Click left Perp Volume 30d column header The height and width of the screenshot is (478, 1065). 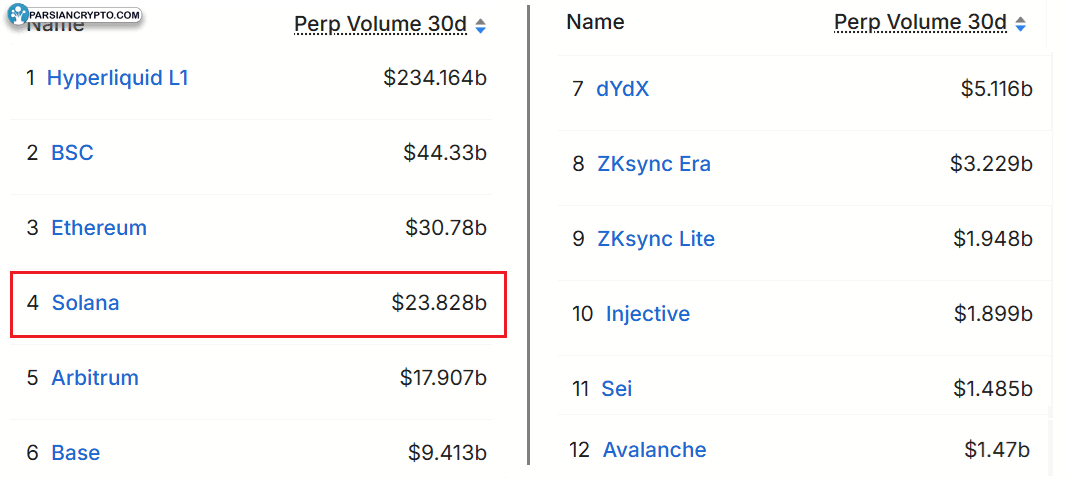[380, 25]
